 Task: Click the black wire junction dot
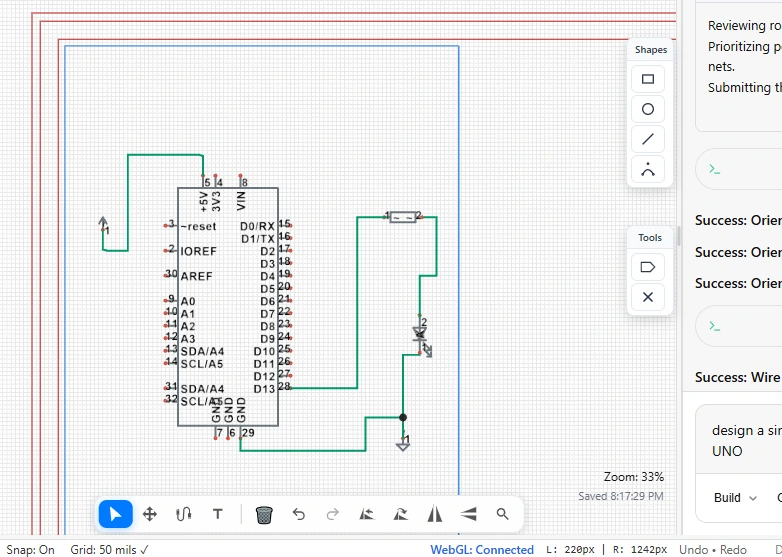(403, 417)
